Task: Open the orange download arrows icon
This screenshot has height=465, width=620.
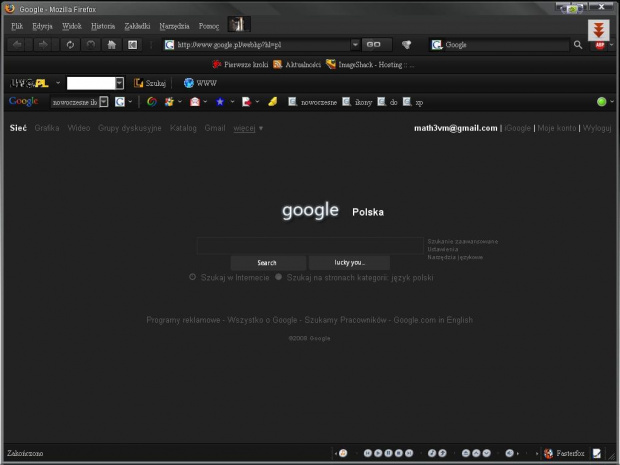Action: tap(599, 30)
